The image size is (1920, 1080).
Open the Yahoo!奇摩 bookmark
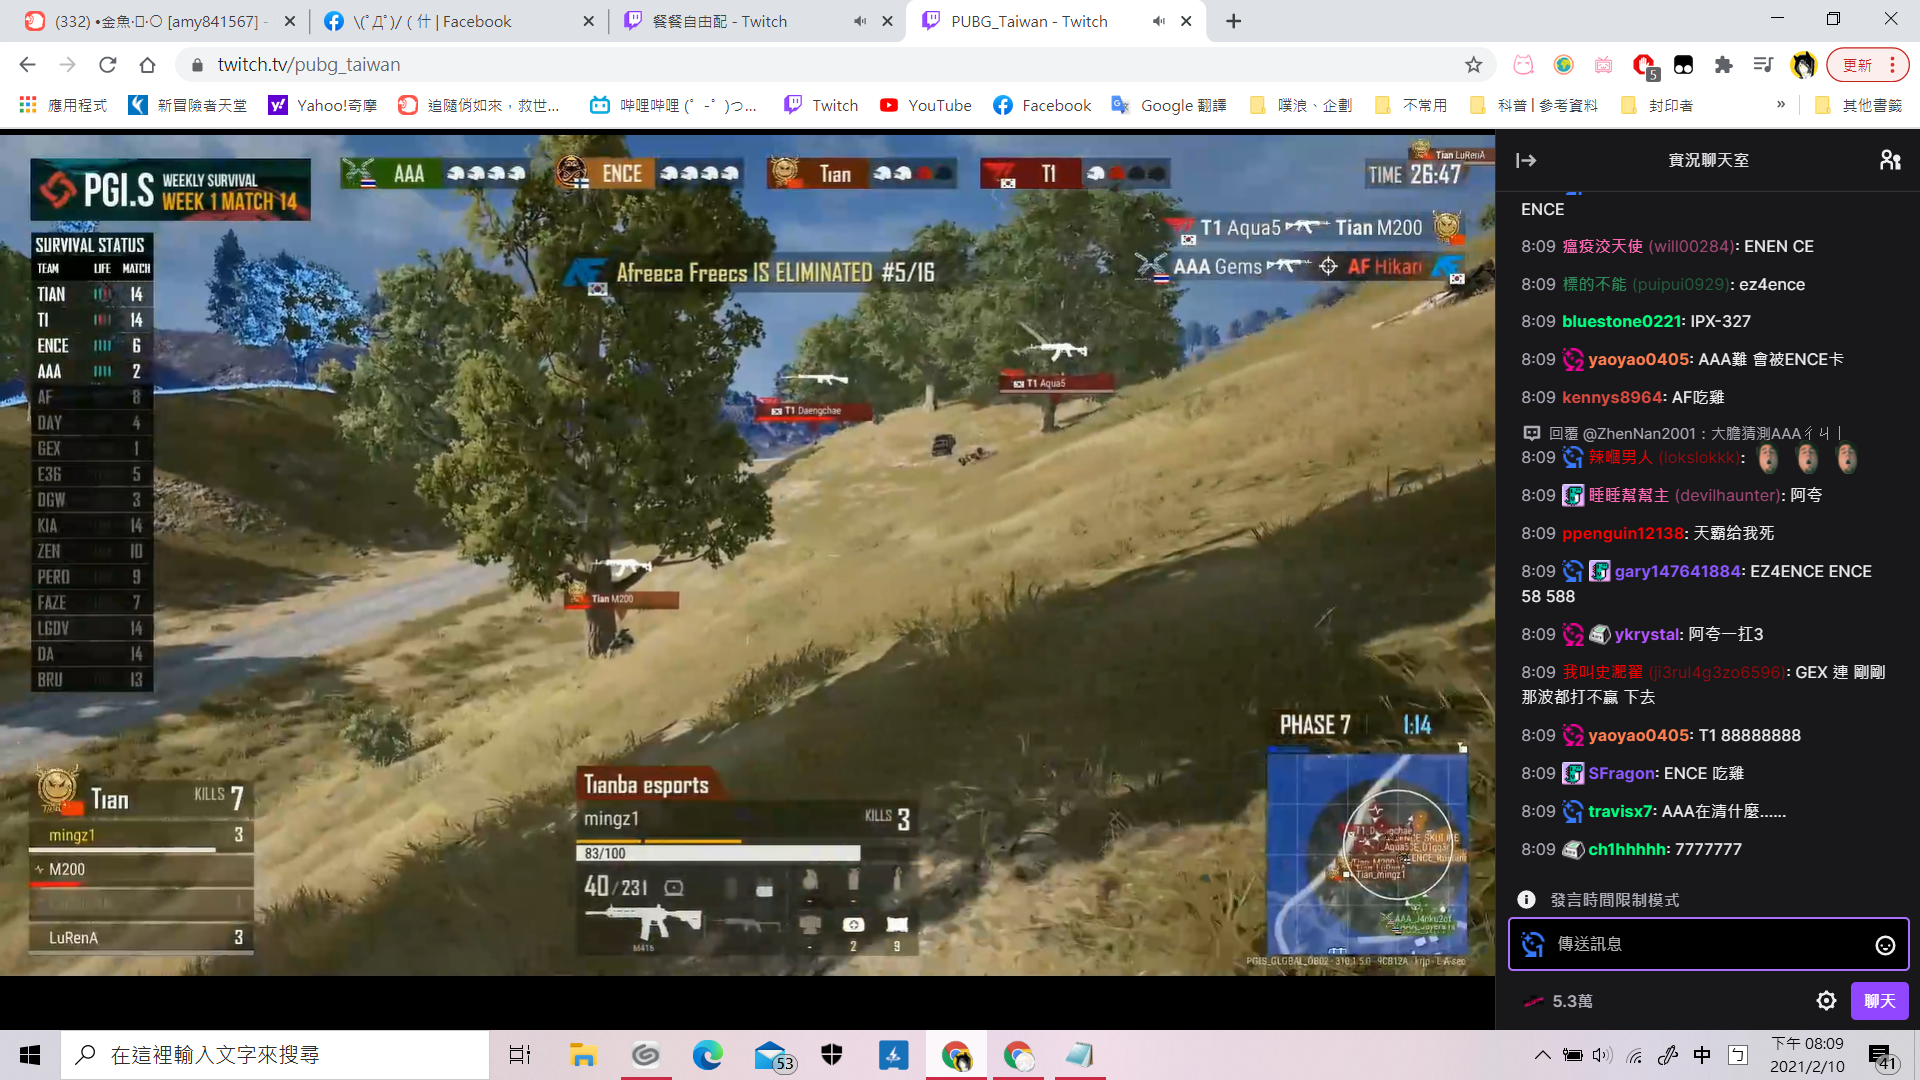[323, 105]
